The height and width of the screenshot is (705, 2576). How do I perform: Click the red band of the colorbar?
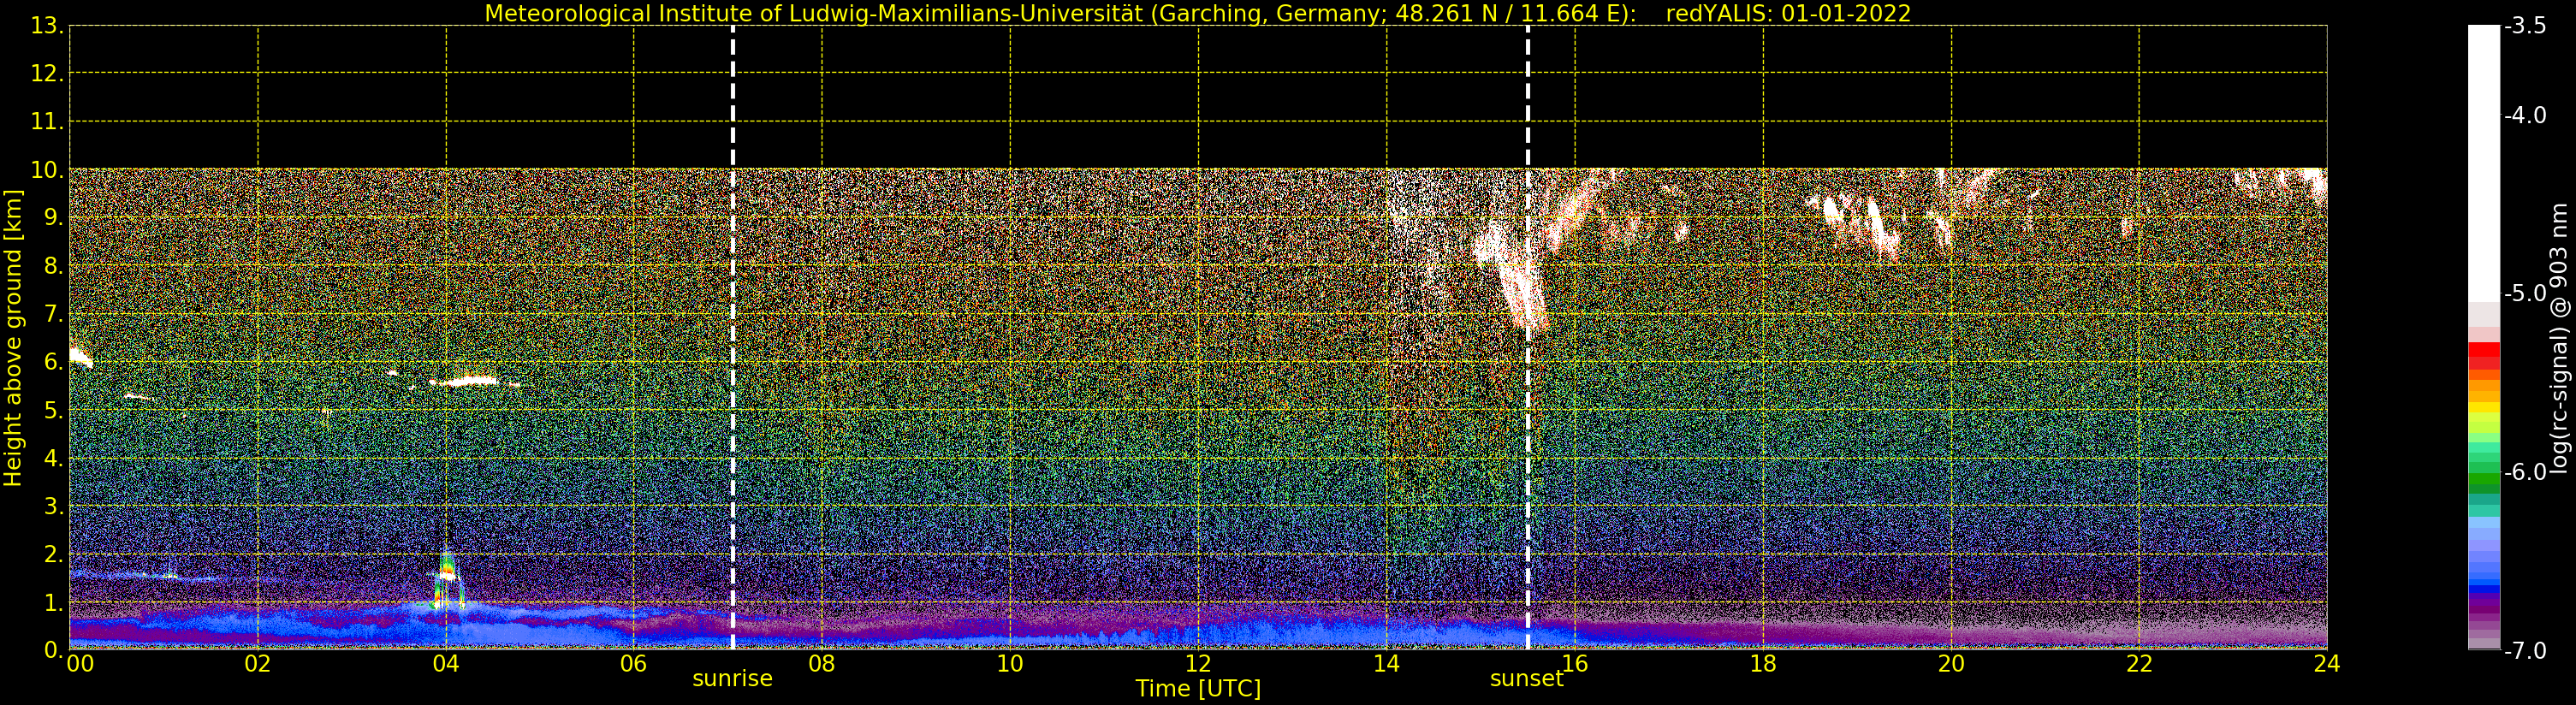2484,354
